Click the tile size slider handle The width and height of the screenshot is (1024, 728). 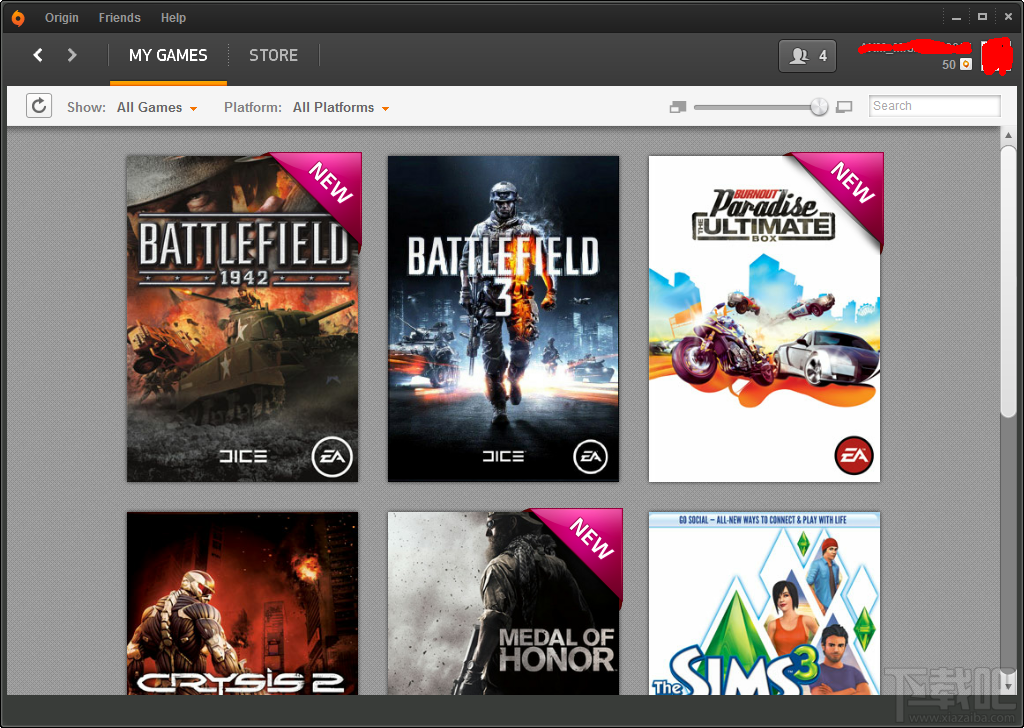click(819, 106)
